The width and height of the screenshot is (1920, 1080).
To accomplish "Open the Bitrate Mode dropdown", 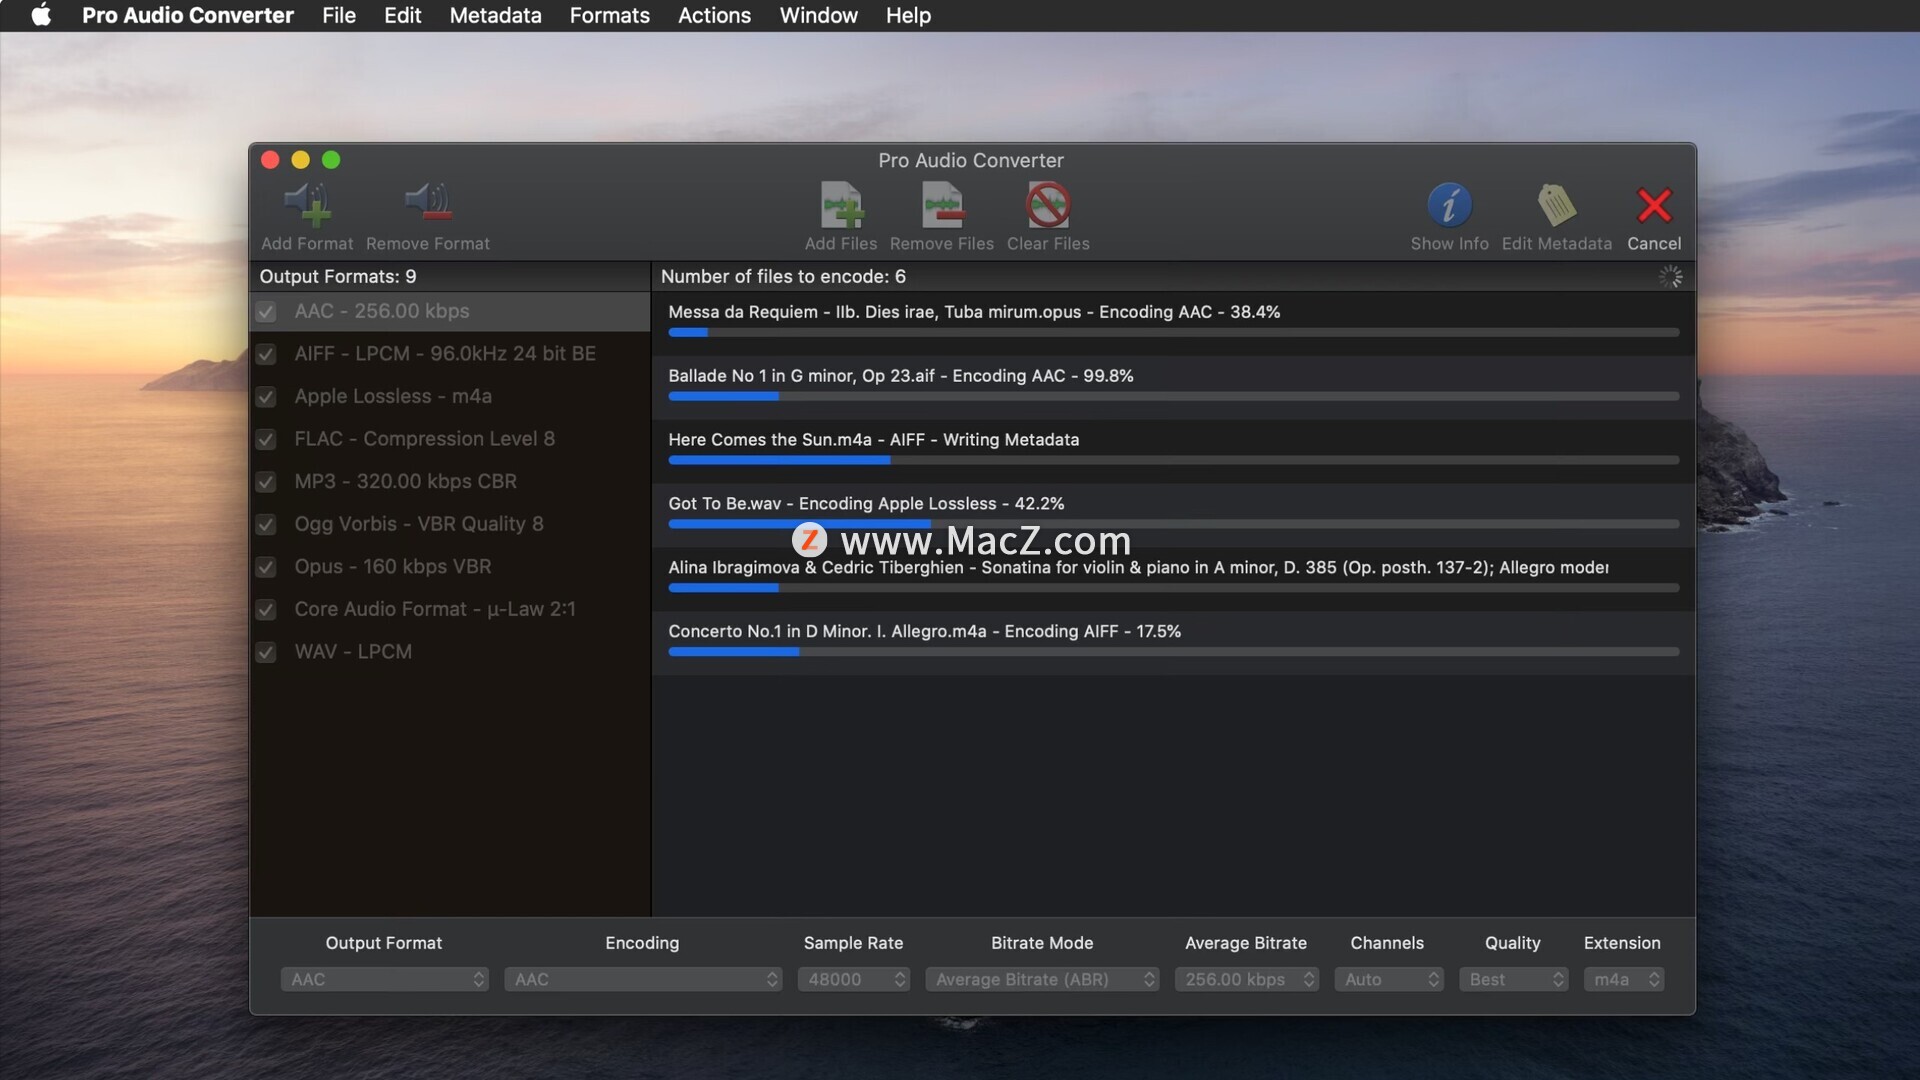I will pyautogui.click(x=1042, y=979).
